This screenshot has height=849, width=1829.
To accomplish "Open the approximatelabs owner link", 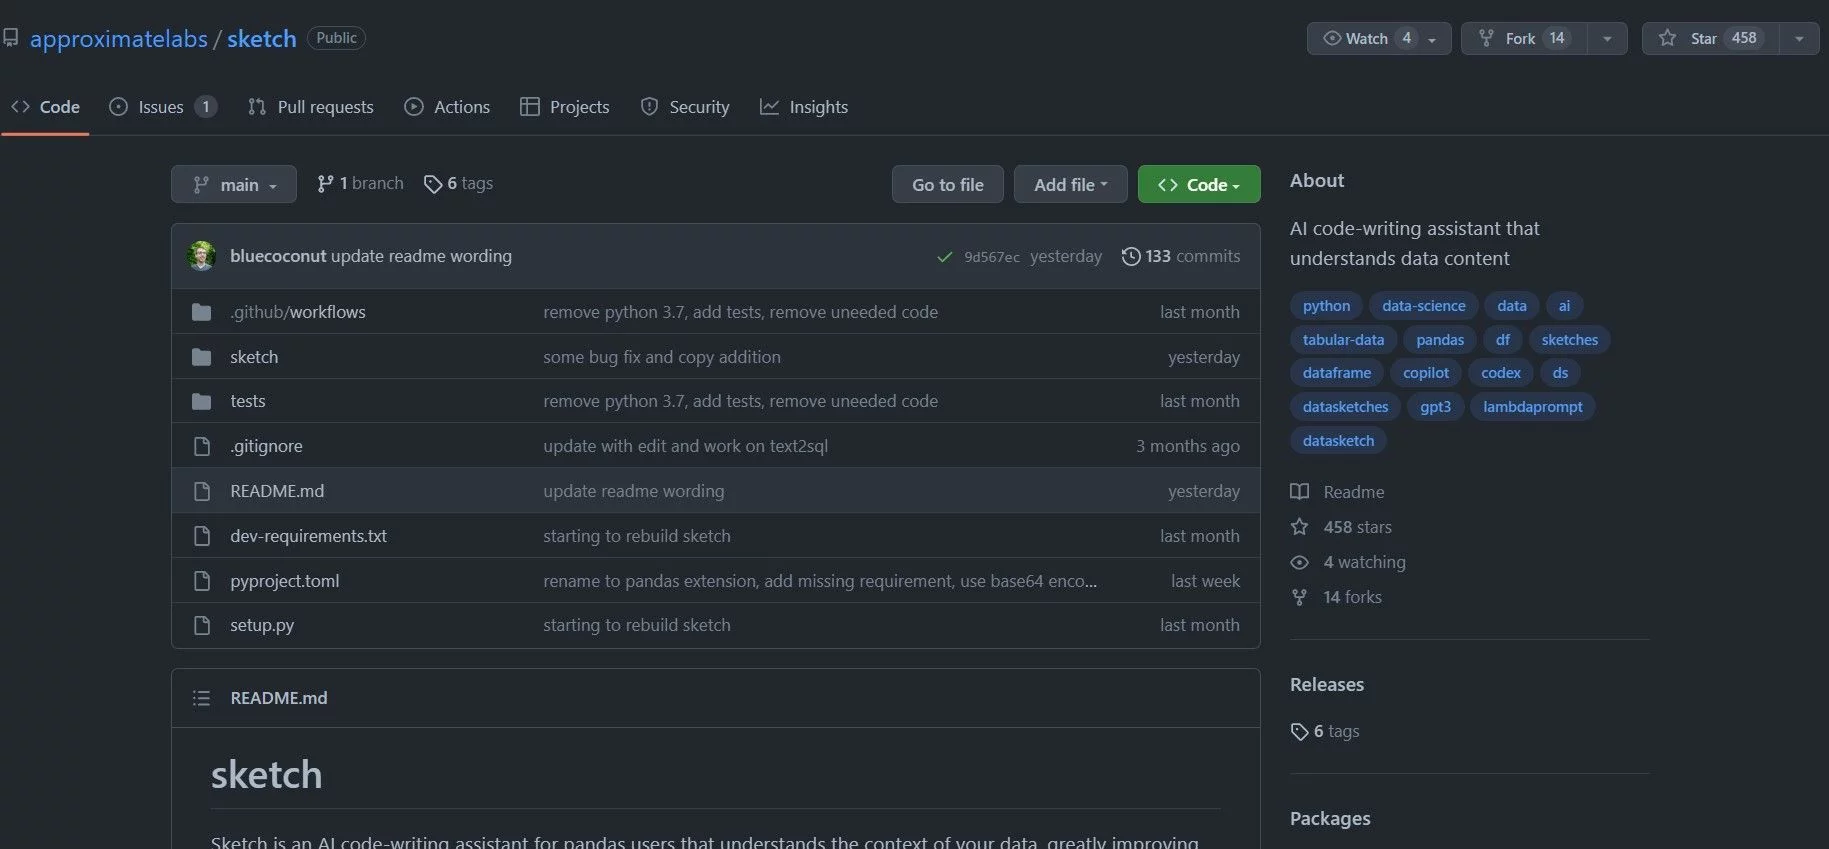I will tap(118, 39).
